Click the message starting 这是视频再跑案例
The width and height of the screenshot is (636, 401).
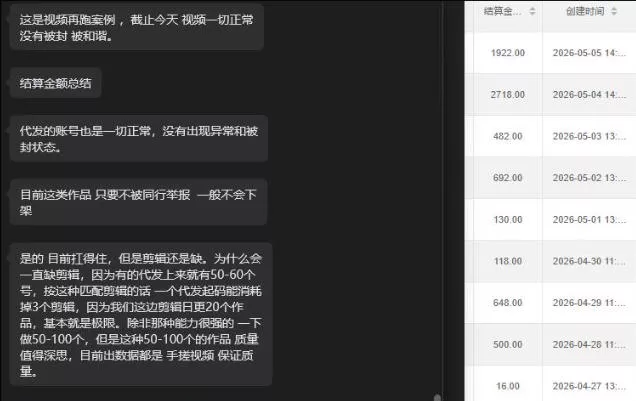coord(137,28)
